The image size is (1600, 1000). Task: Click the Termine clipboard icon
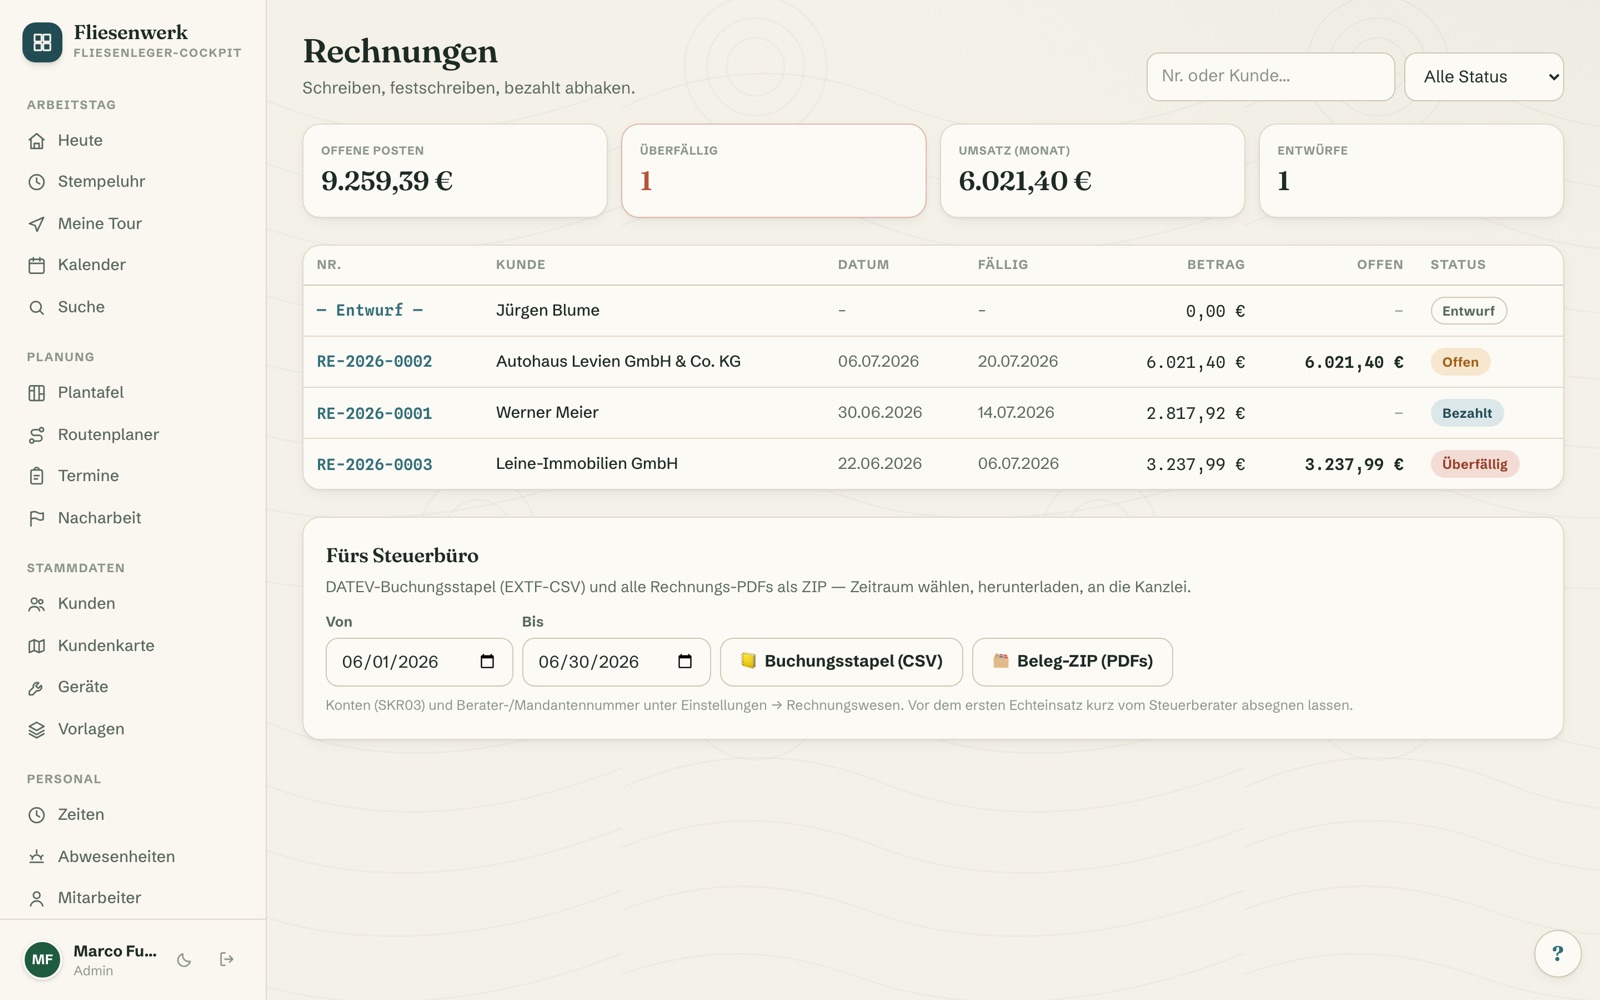(x=37, y=476)
